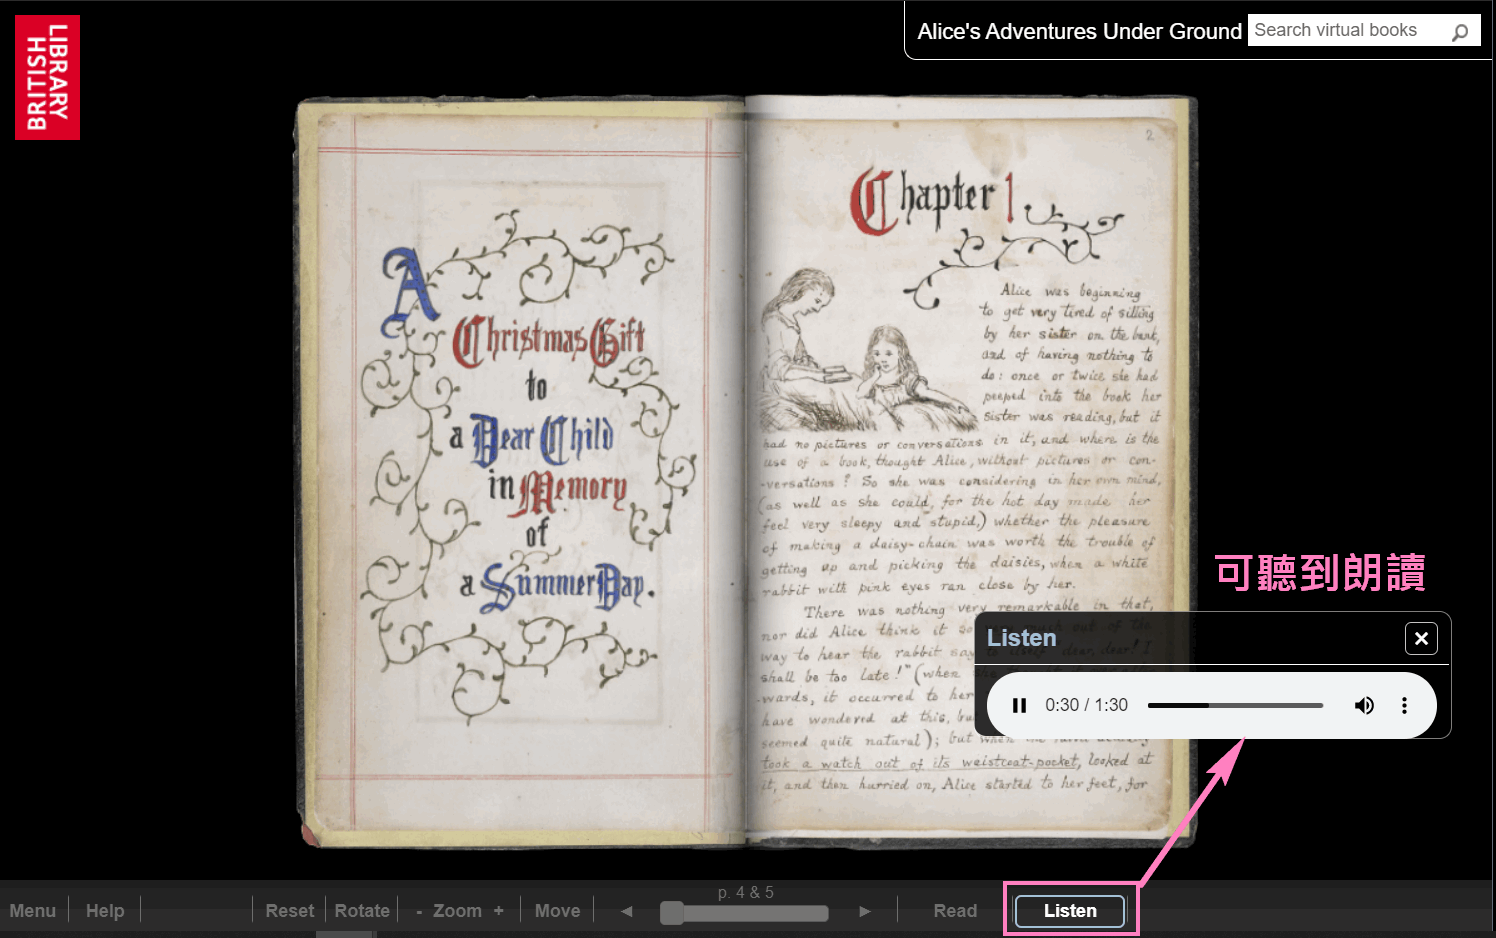Go to next page with right arrow
Screen dimensions: 1496x938
pos(865,911)
